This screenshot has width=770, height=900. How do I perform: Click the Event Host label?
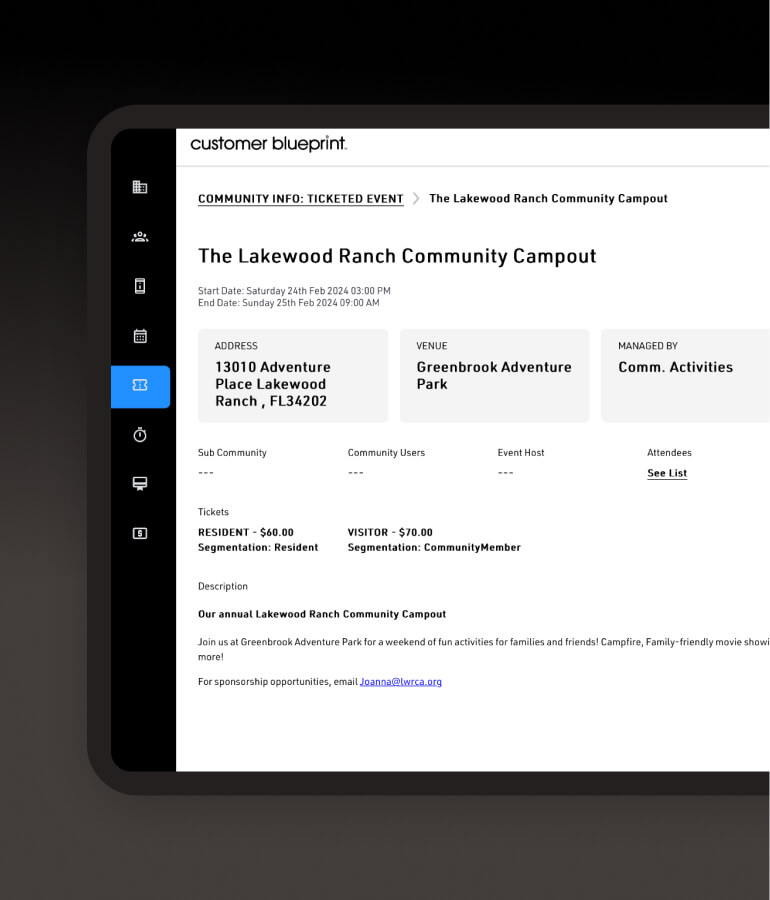pos(521,452)
